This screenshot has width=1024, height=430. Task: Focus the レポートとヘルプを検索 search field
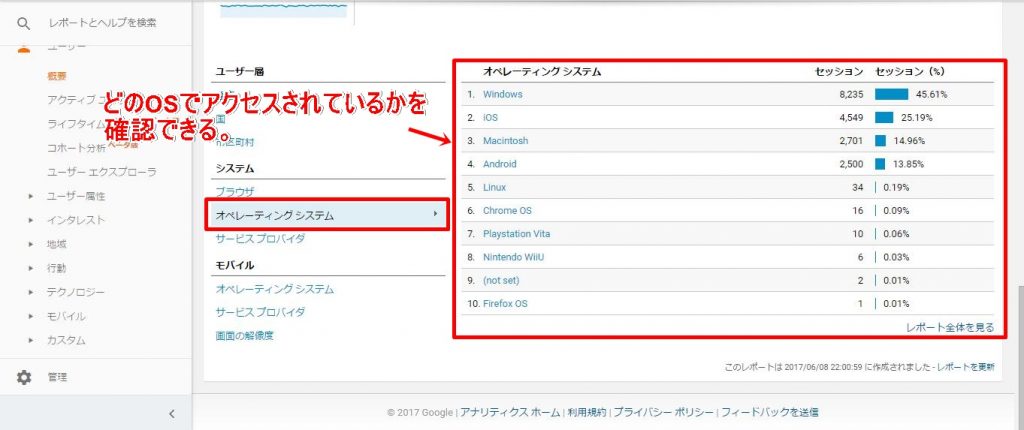point(103,23)
